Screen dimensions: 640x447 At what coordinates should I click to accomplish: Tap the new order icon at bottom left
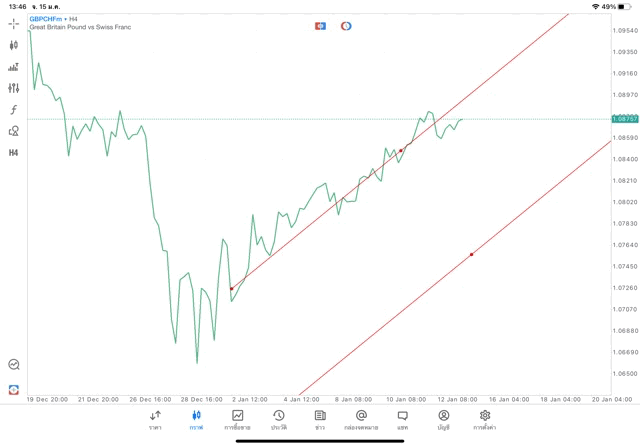tap(14, 389)
